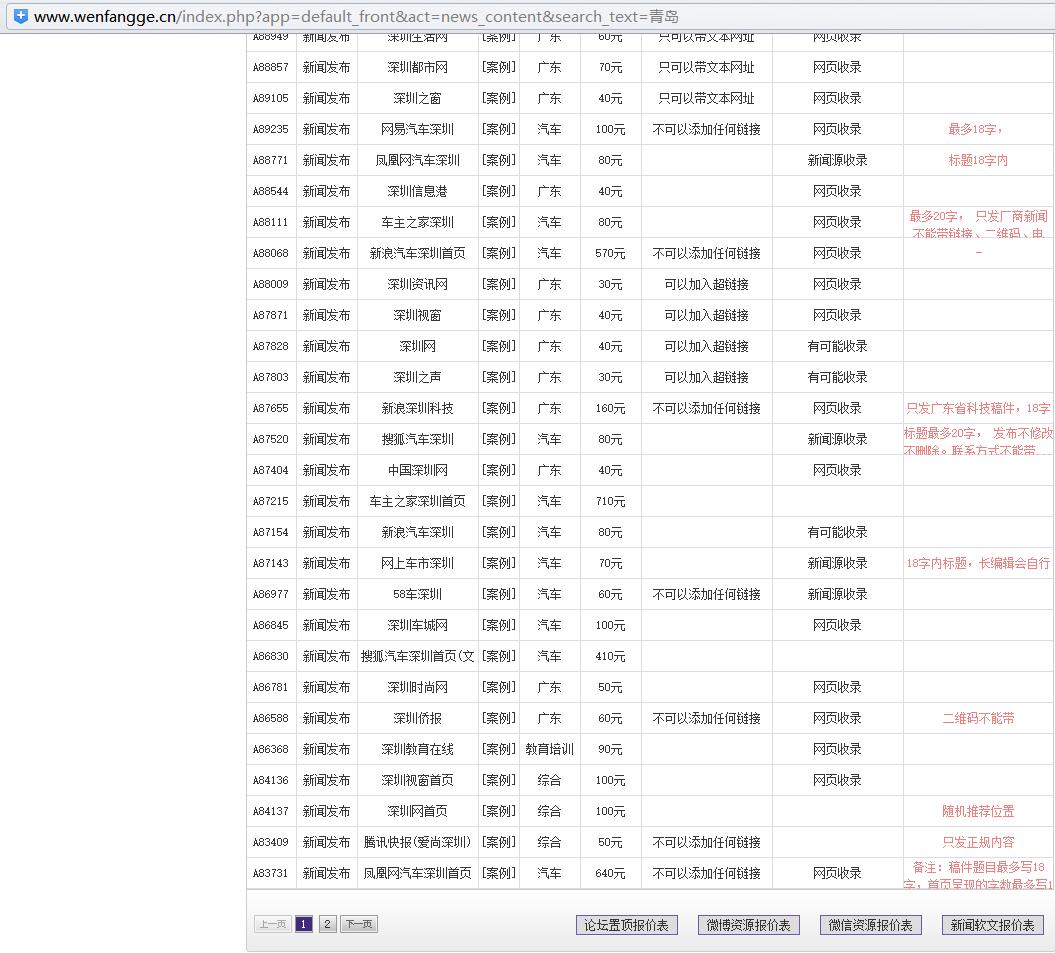Screen dimensions: 1055x953
Task: Open 深圳时尚网 site entry
Action: click(417, 687)
